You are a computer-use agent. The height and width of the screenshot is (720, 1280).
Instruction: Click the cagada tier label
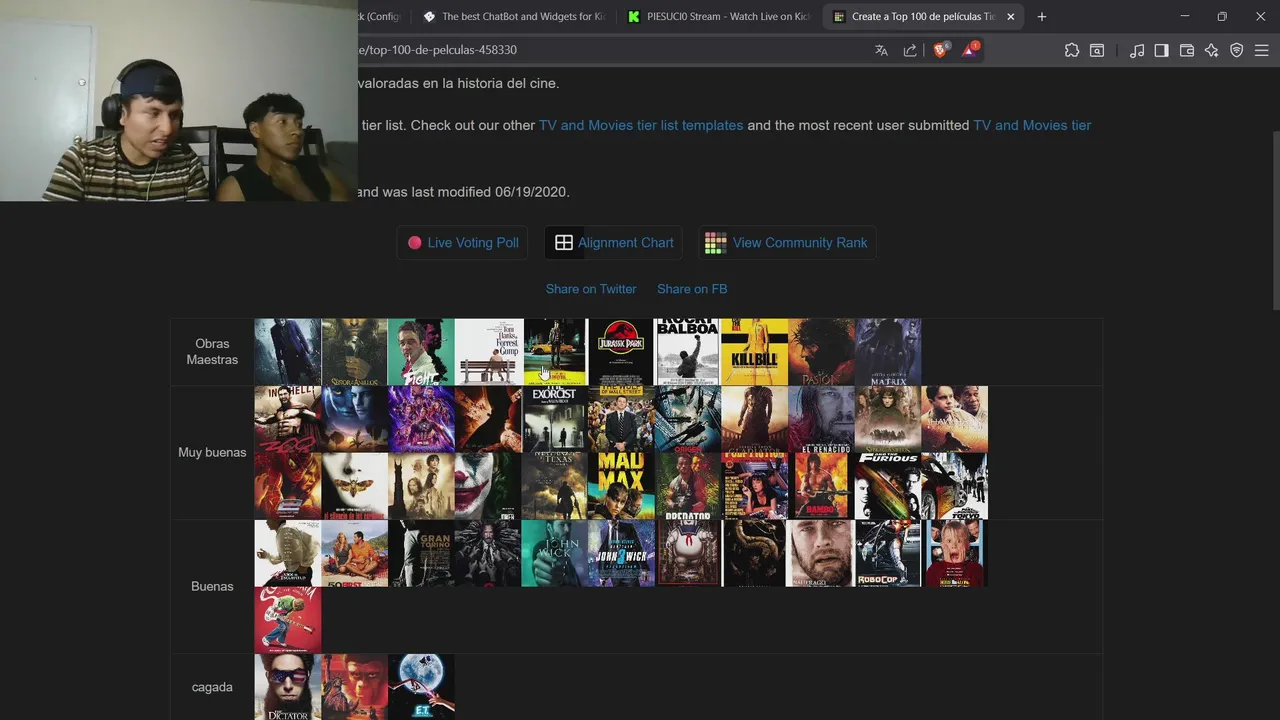(x=212, y=687)
